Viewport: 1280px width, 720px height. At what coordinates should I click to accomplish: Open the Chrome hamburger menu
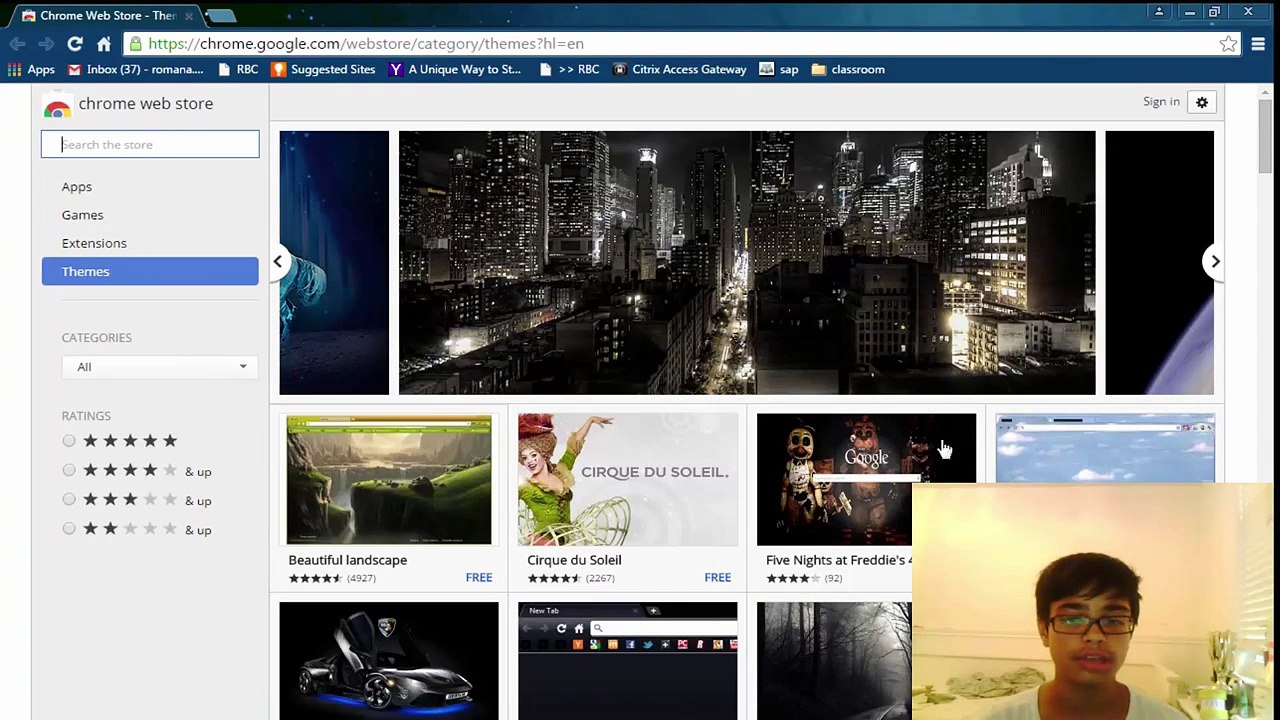(1258, 44)
